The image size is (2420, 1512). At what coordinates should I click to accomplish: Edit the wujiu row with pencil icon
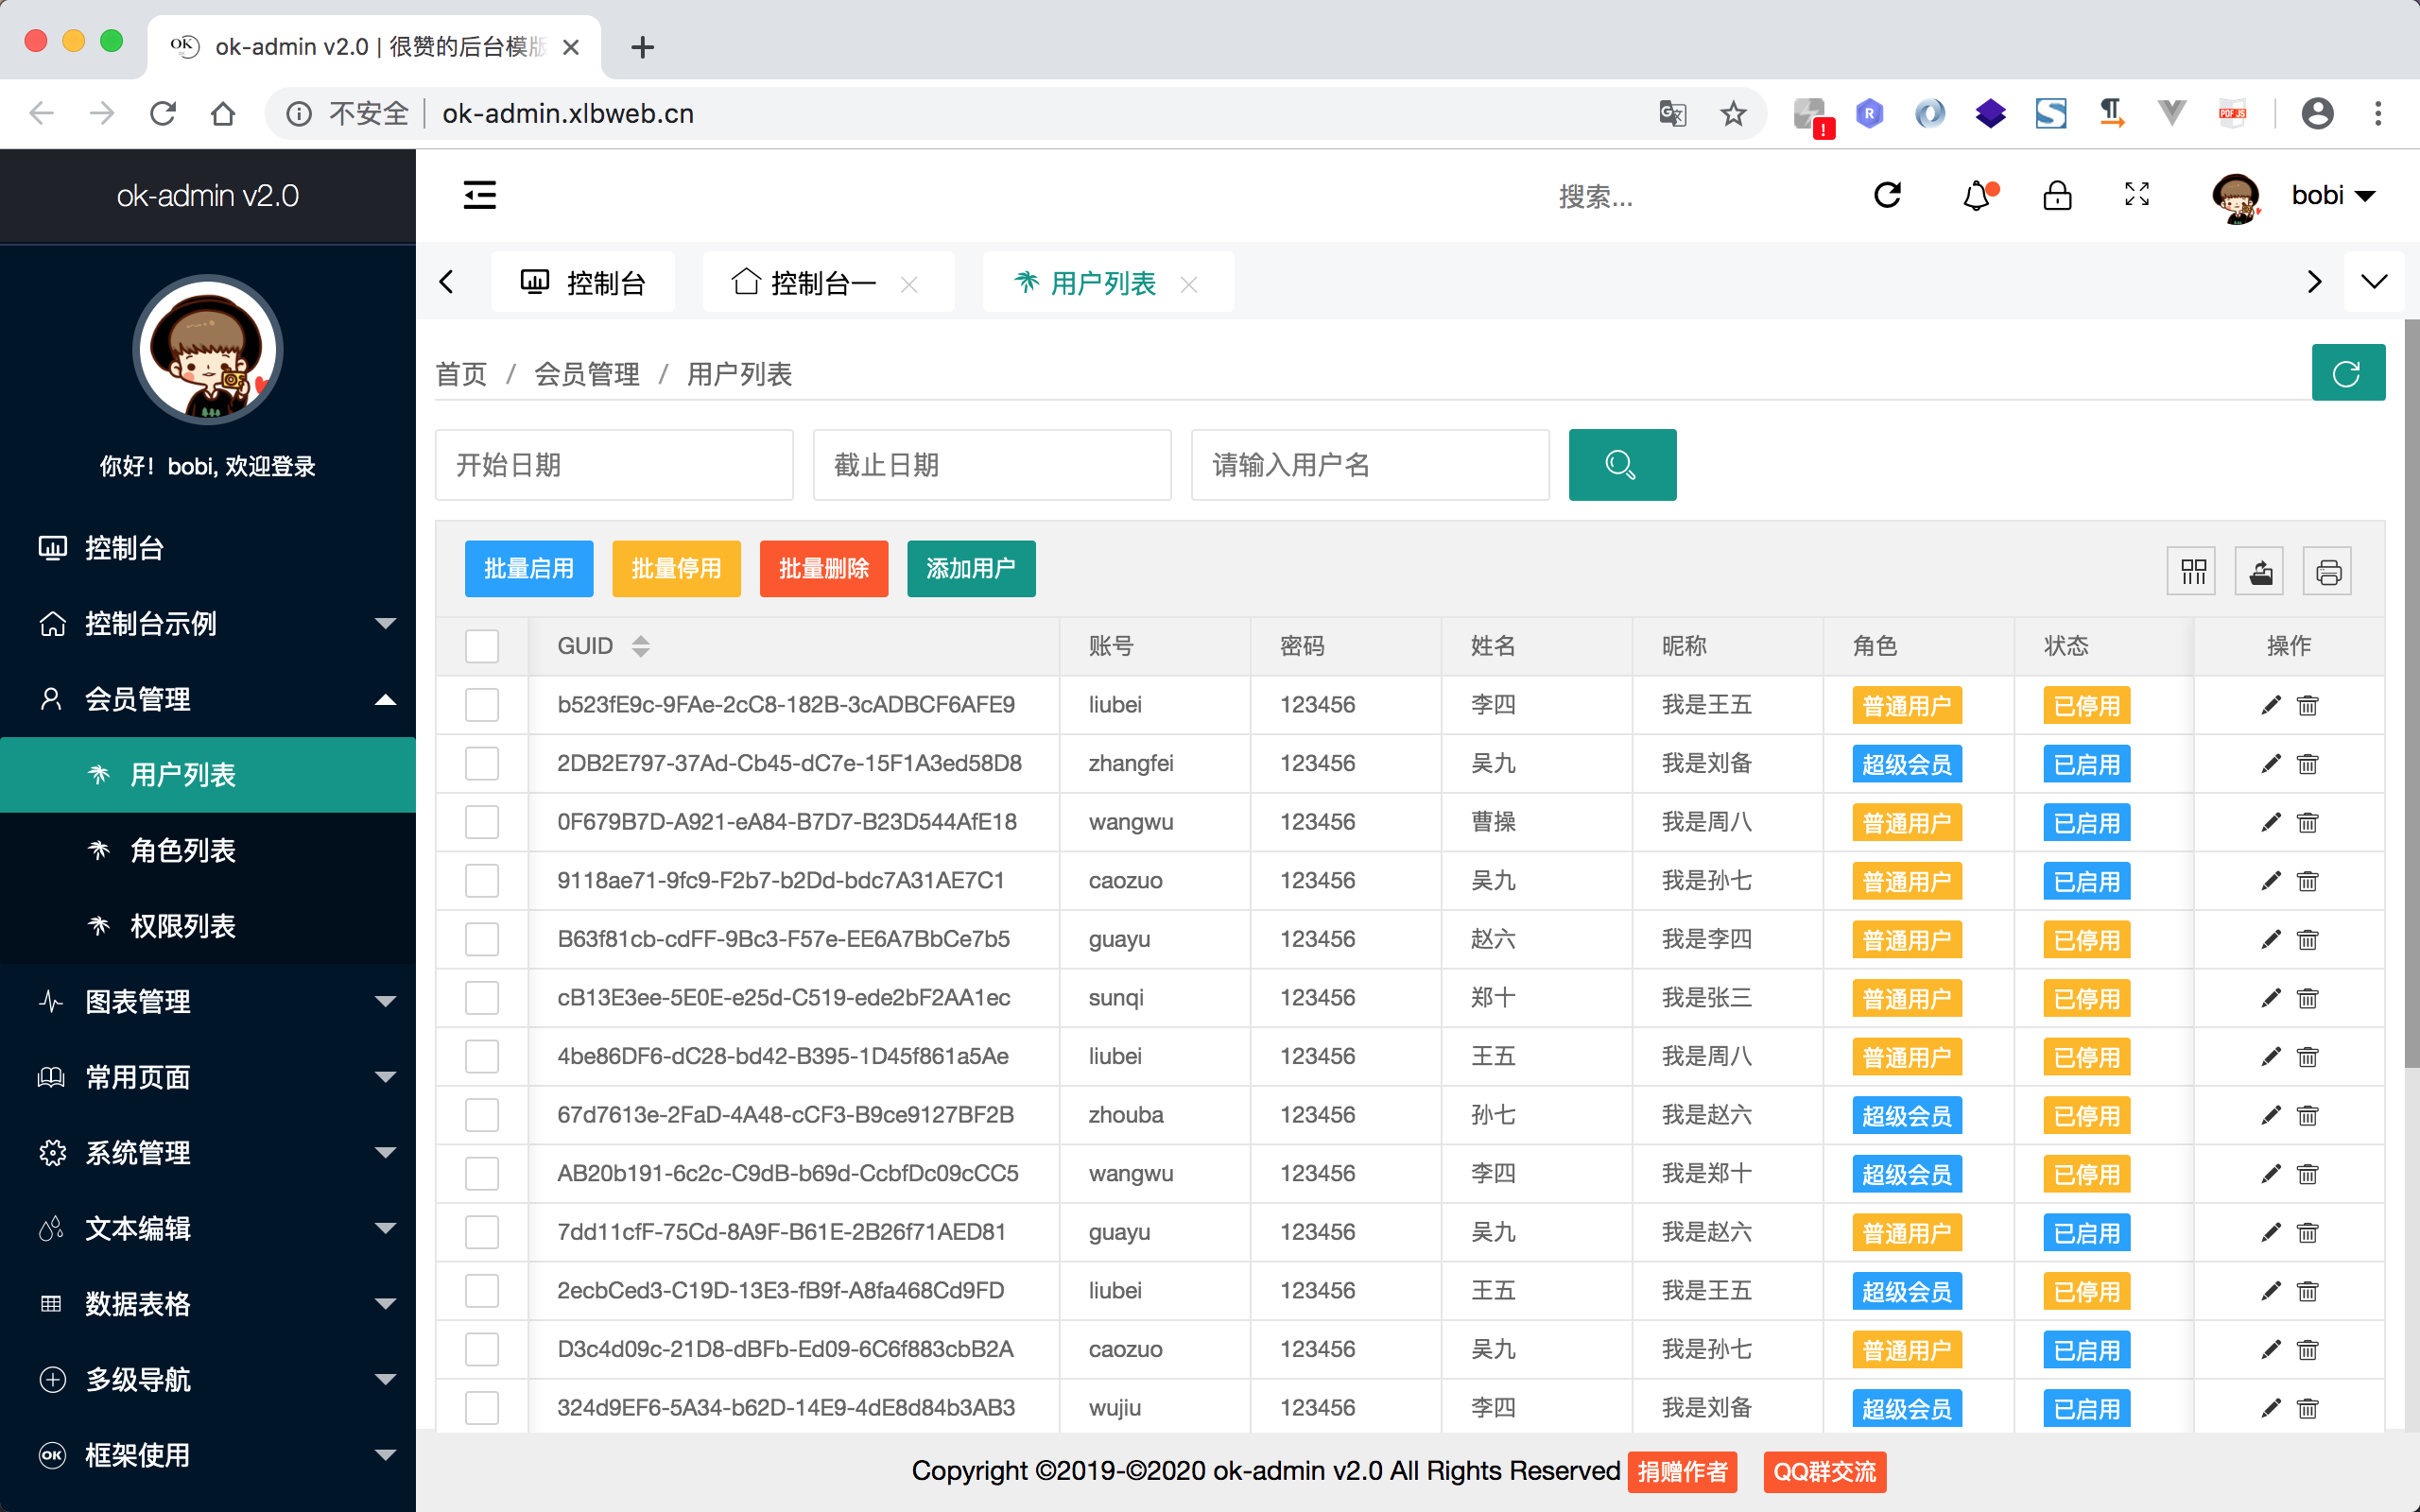point(2271,1408)
